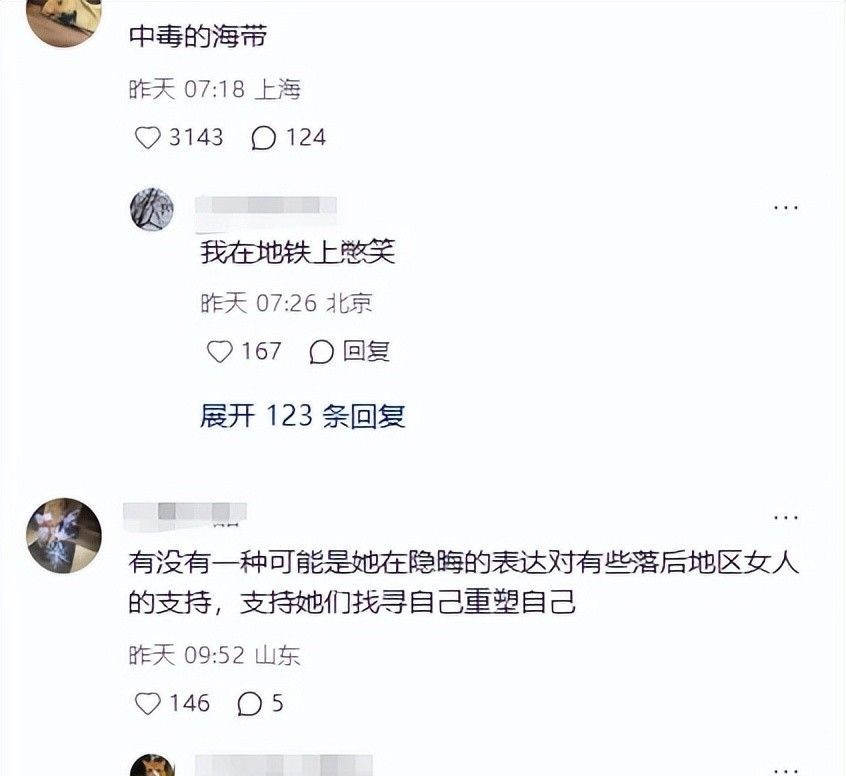This screenshot has width=846, height=776.
Task: Open the Shandong commenter's avatar
Action: [x=64, y=535]
